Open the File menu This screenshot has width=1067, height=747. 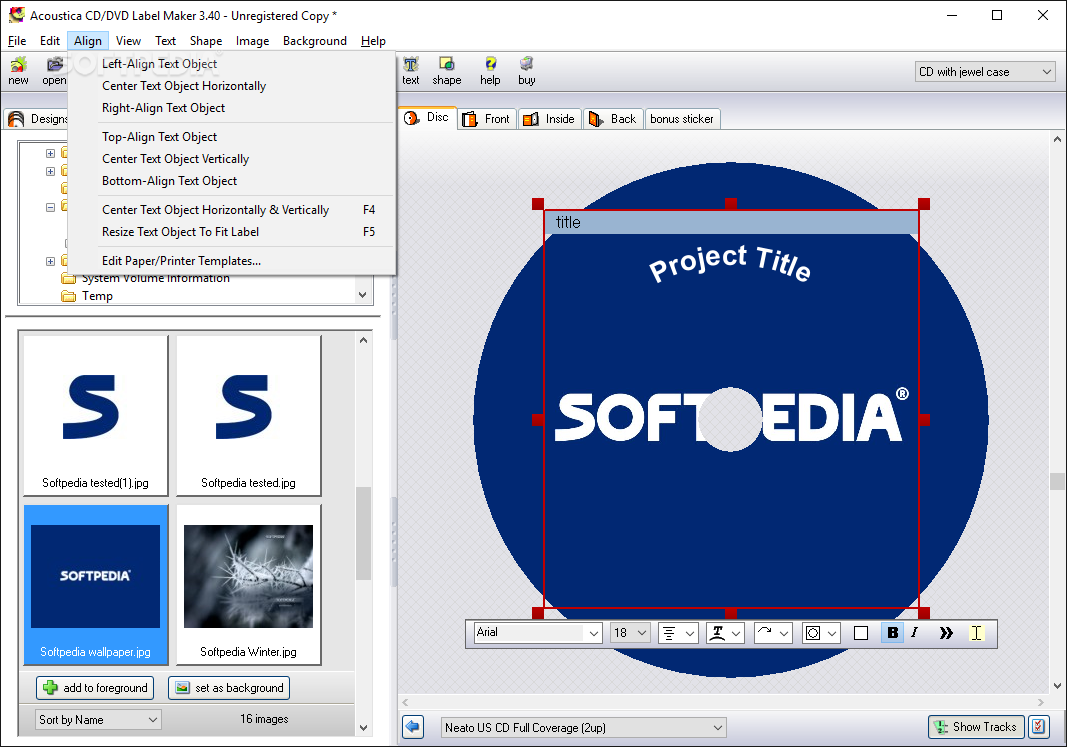17,41
